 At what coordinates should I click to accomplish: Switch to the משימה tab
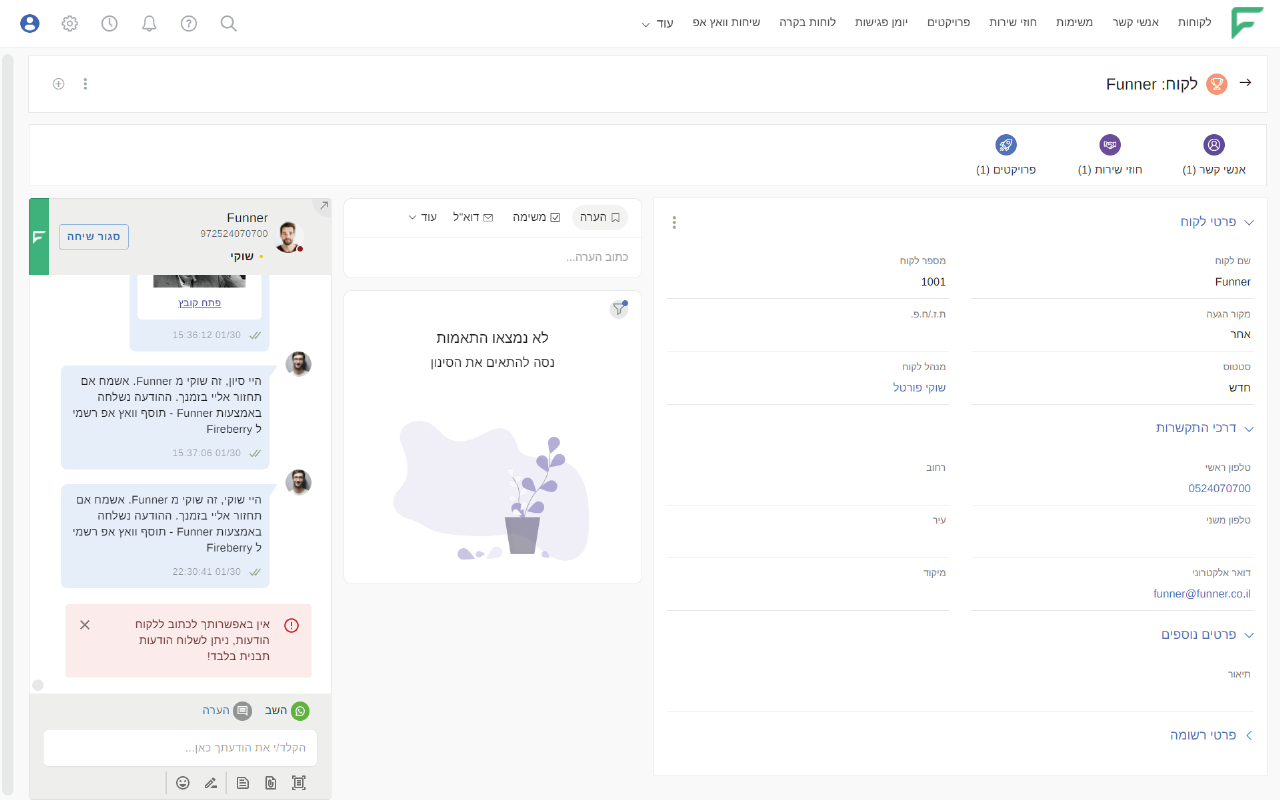pyautogui.click(x=537, y=217)
